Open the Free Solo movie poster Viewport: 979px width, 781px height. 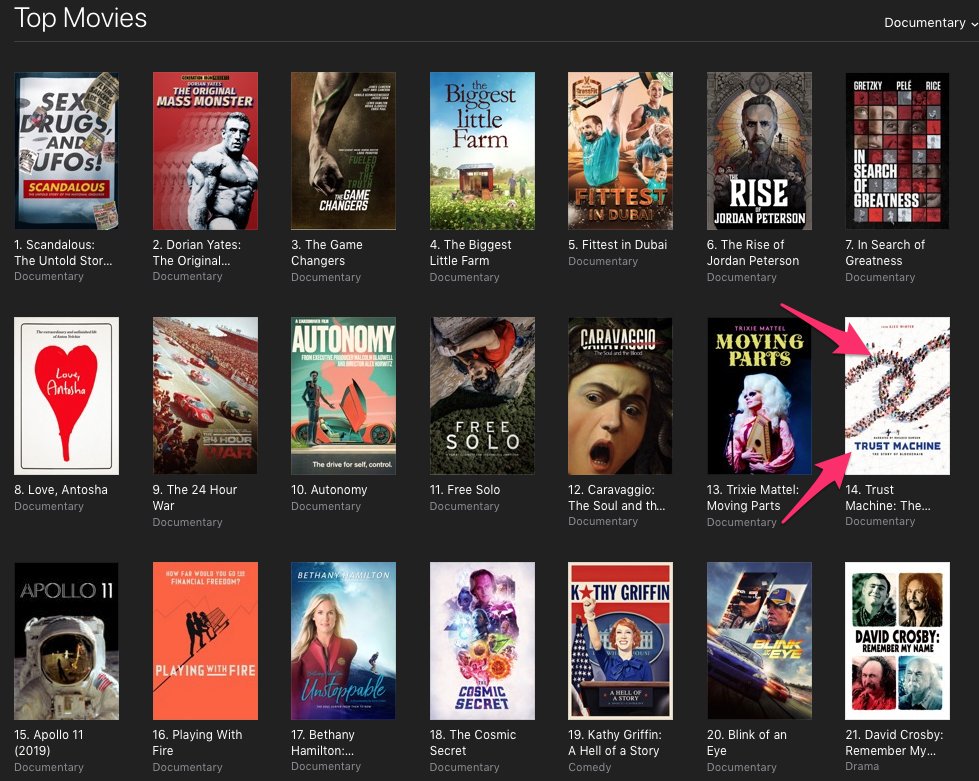482,395
